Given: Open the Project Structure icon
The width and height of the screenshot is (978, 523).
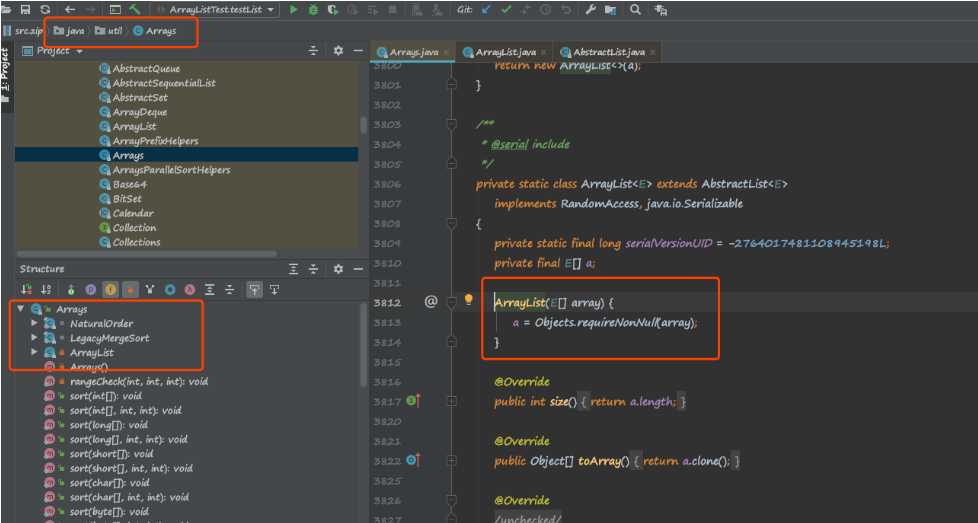Looking at the screenshot, I should [611, 9].
